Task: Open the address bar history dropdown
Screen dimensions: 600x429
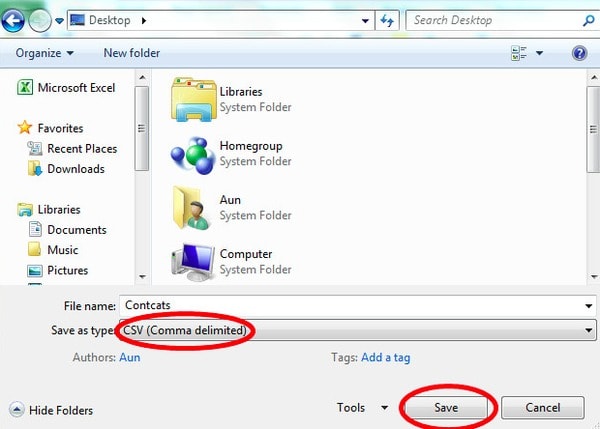Action: coord(365,21)
